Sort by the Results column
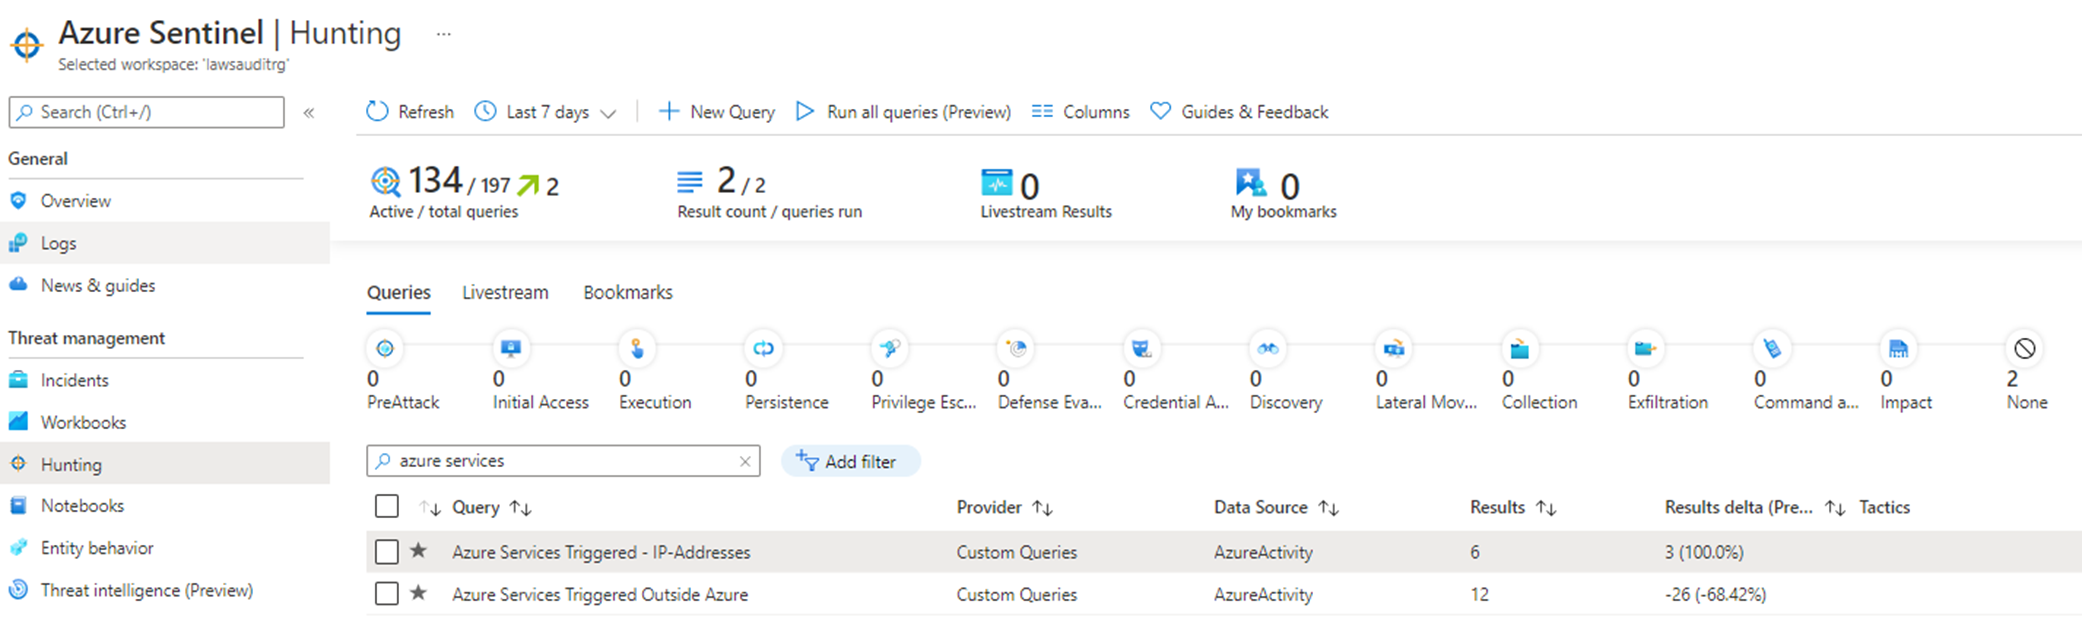Viewport: 2082px width, 627px height. (x=1513, y=507)
